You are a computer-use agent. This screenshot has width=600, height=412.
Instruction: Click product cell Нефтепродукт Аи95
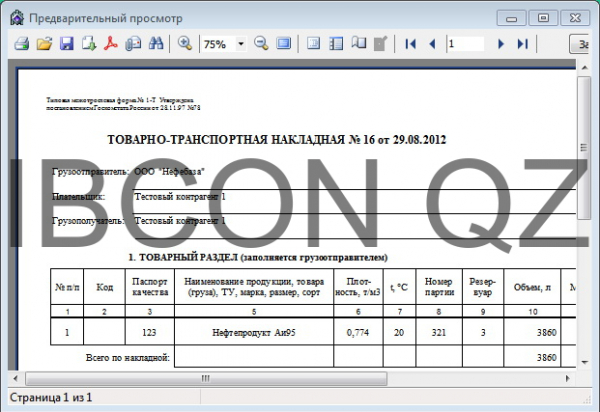[254, 332]
